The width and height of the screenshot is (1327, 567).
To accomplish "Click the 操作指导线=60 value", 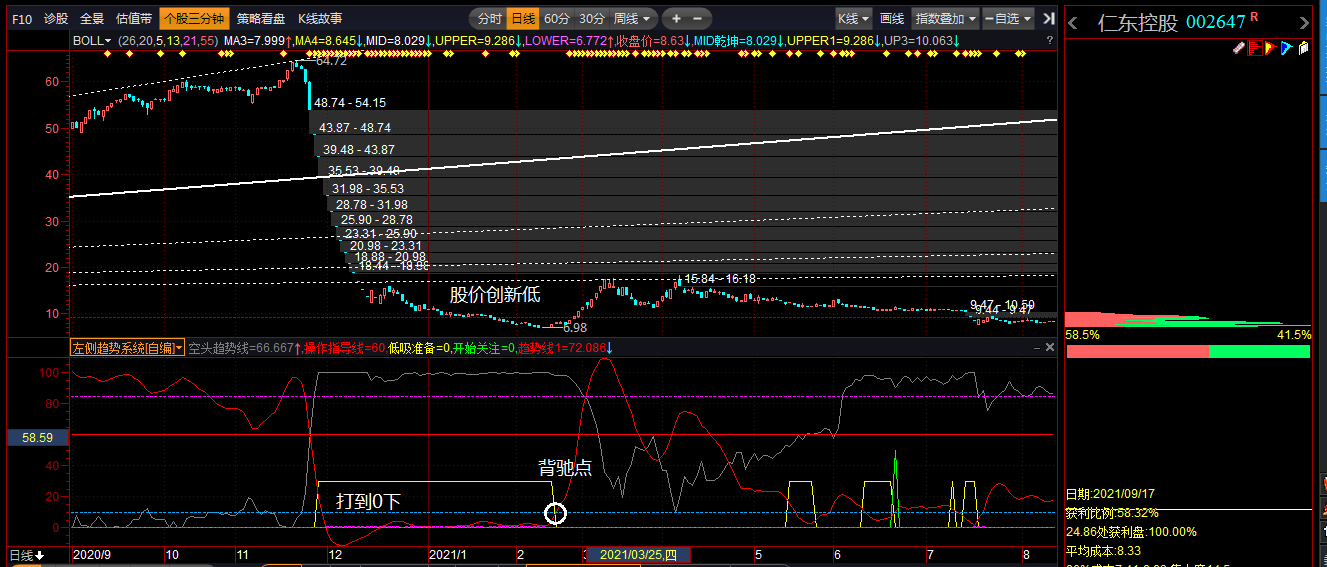I will (345, 347).
